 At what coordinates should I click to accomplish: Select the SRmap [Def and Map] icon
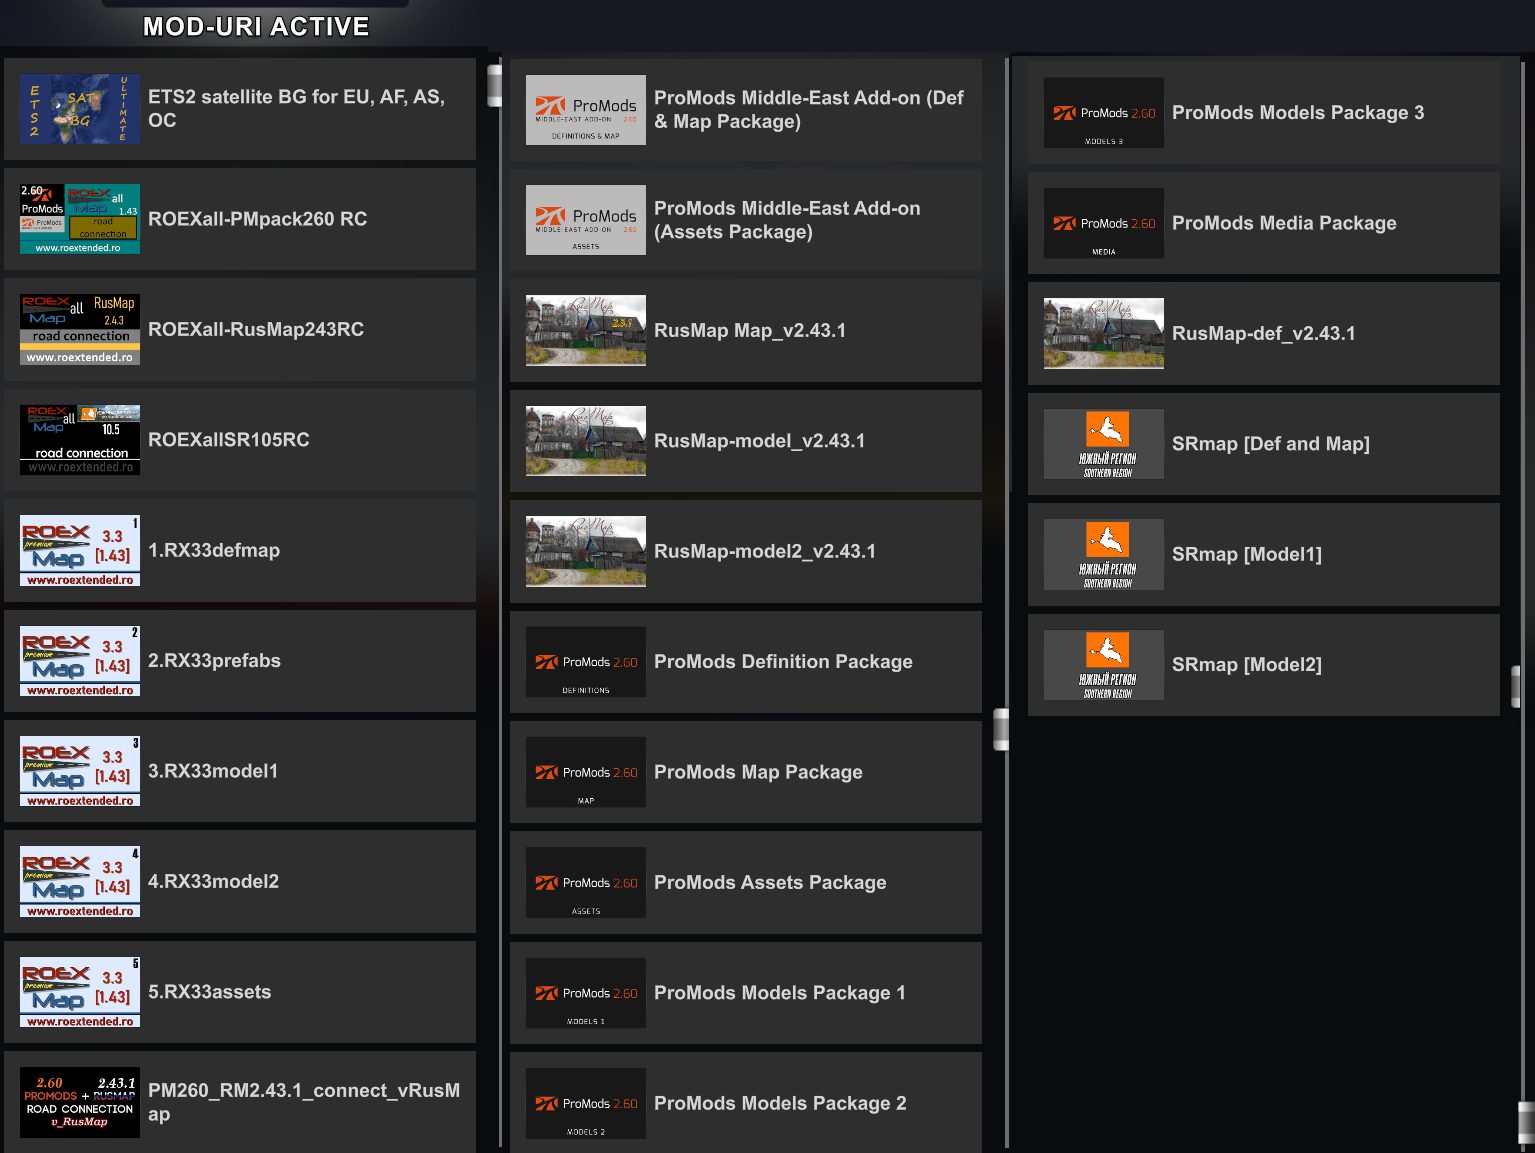(1104, 444)
